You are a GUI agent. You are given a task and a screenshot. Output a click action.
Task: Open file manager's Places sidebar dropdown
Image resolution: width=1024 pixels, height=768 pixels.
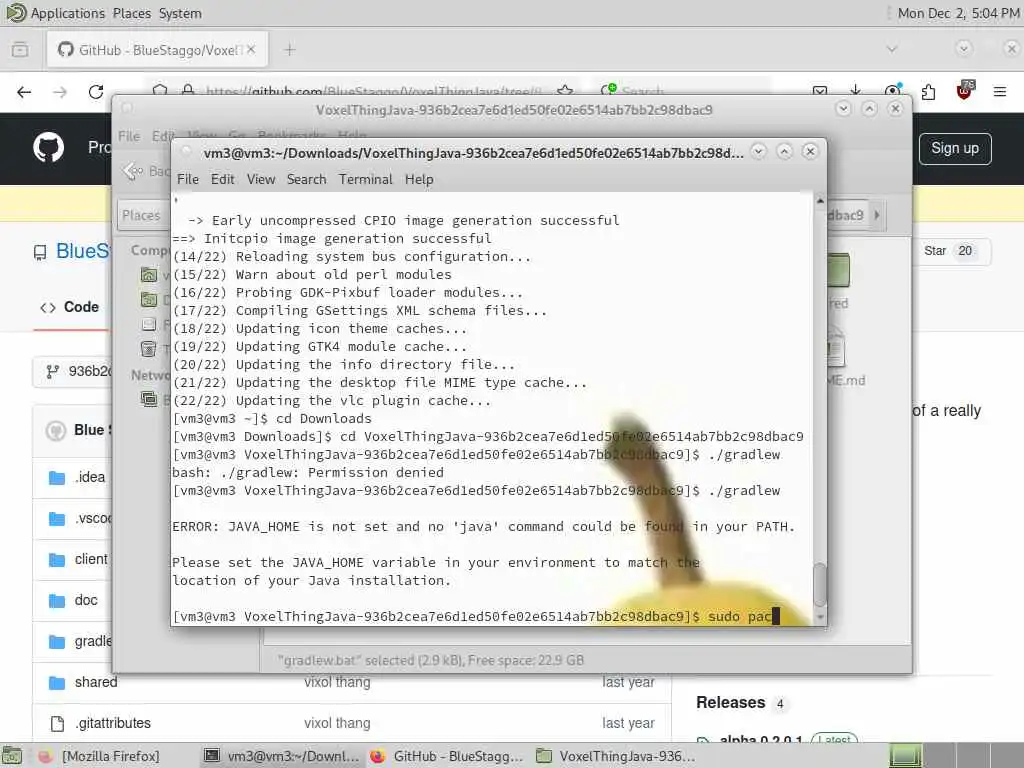coord(142,216)
